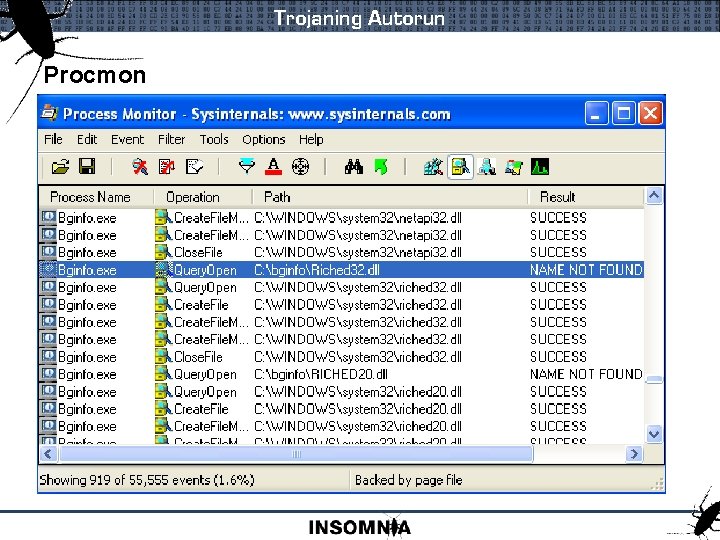Click the Jump To green arrow icon
This screenshot has height=540, width=720.
381,167
